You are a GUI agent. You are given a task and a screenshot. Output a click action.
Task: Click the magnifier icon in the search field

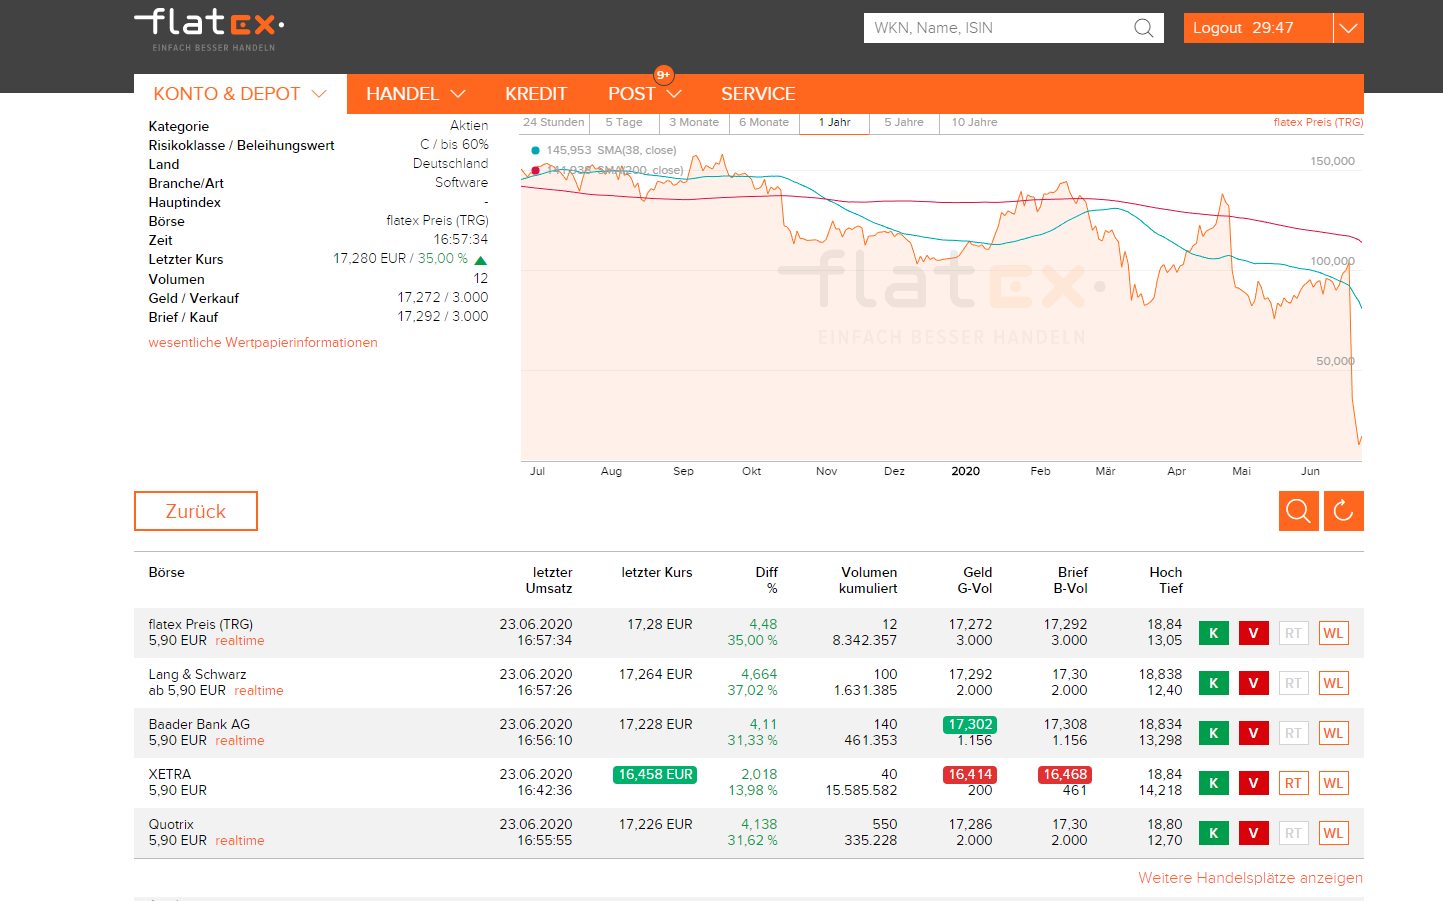click(x=1143, y=28)
